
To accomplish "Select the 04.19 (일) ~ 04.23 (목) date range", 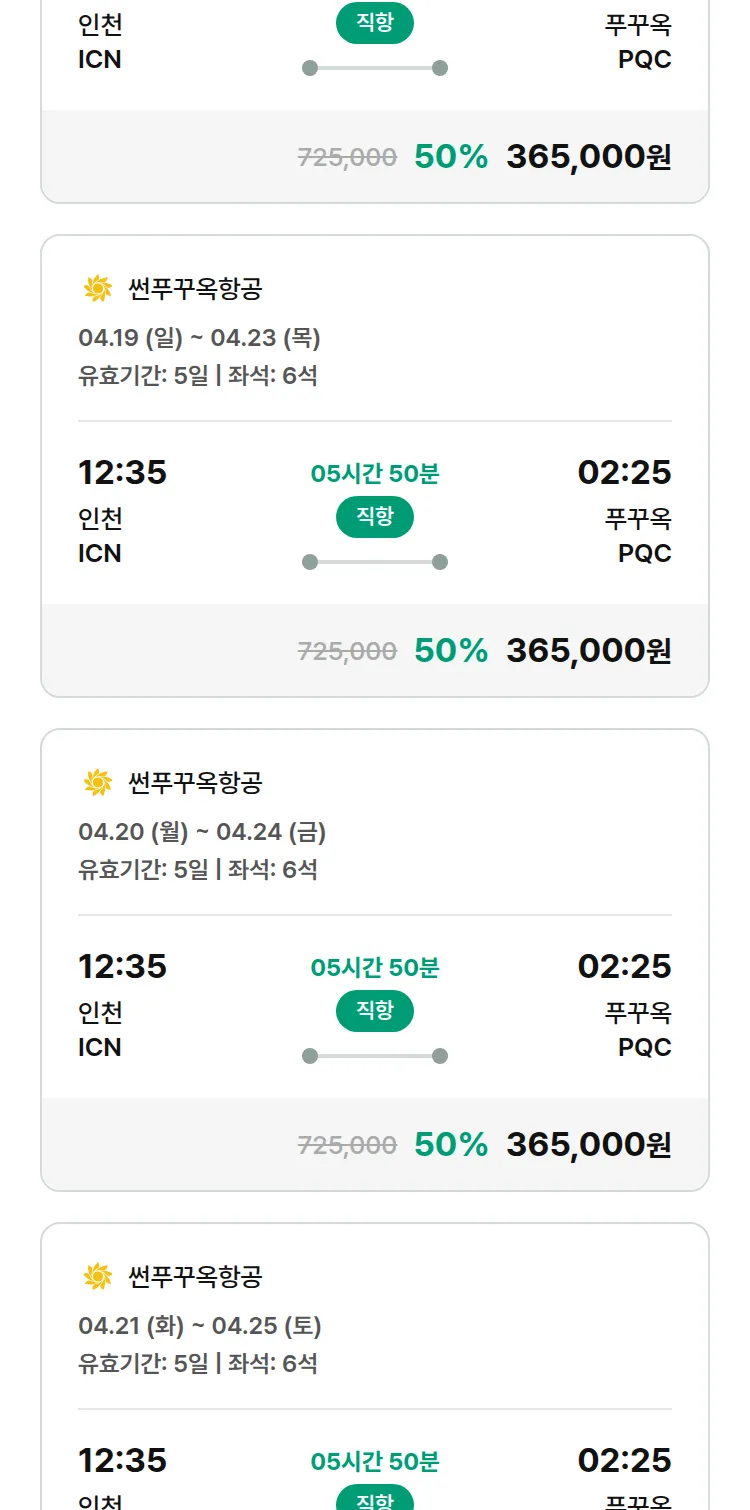I will [x=199, y=338].
